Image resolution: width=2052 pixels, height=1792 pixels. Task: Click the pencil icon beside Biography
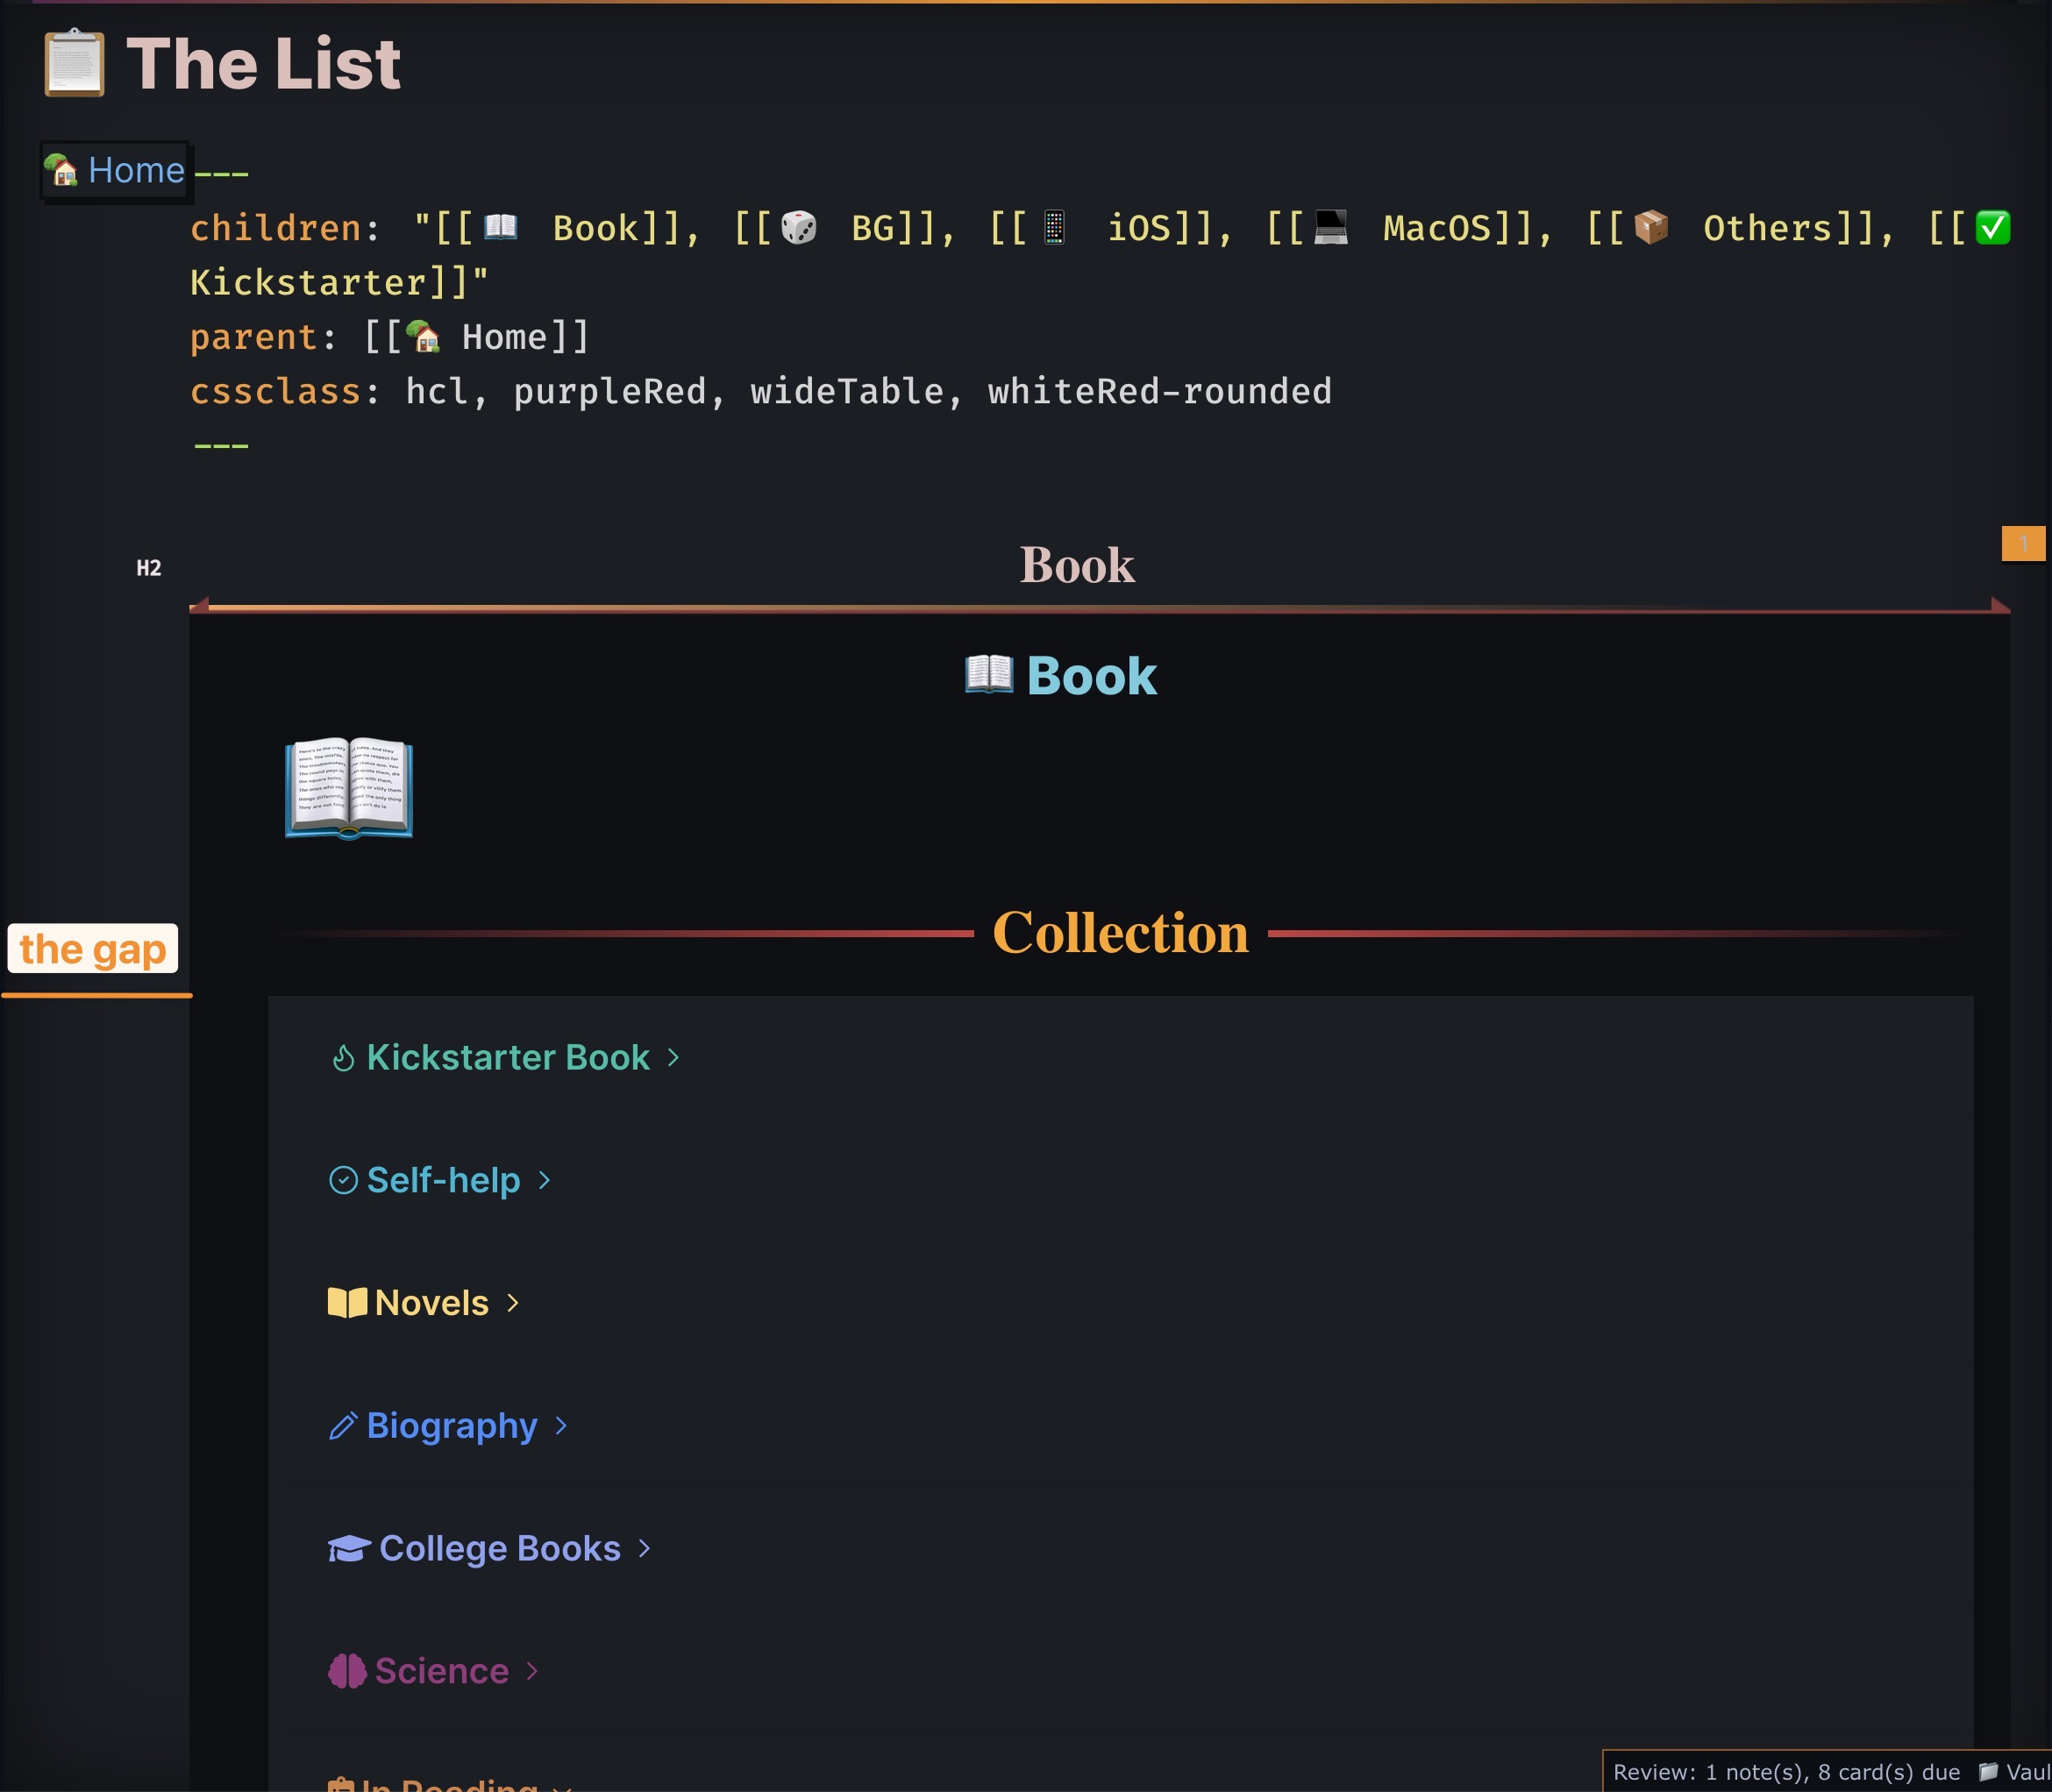pyautogui.click(x=343, y=1426)
